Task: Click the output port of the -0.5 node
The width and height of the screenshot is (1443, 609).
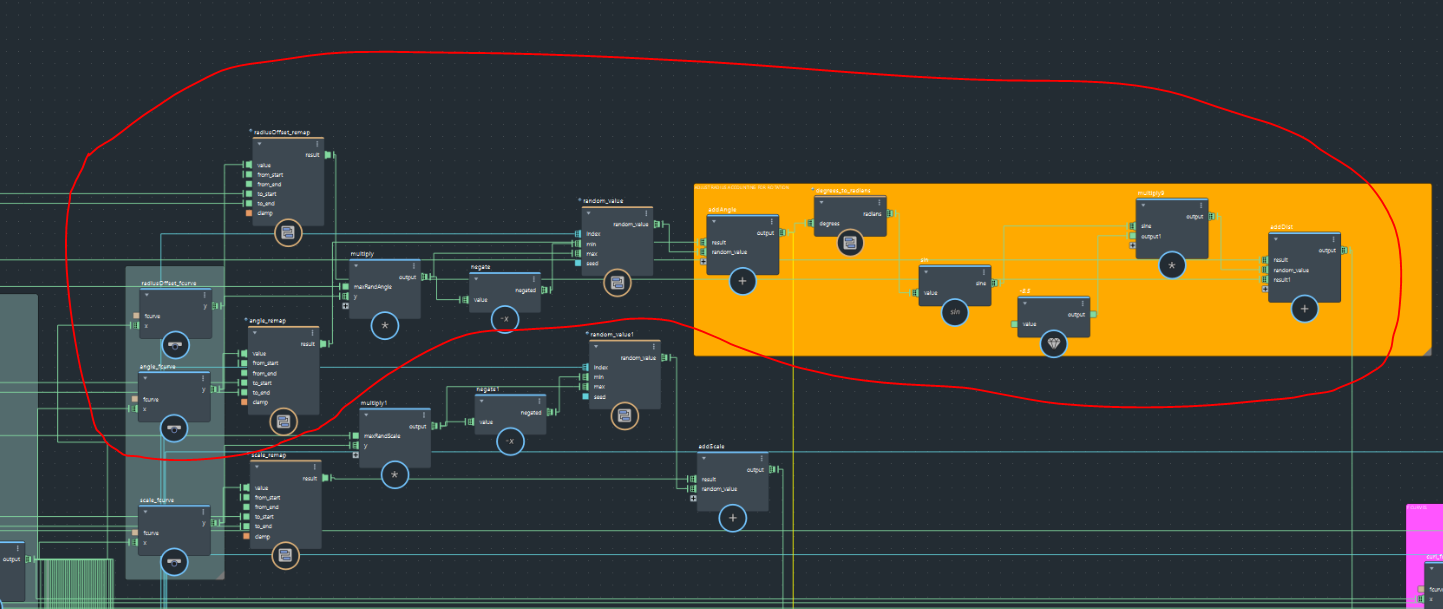Action: pyautogui.click(x=1093, y=314)
